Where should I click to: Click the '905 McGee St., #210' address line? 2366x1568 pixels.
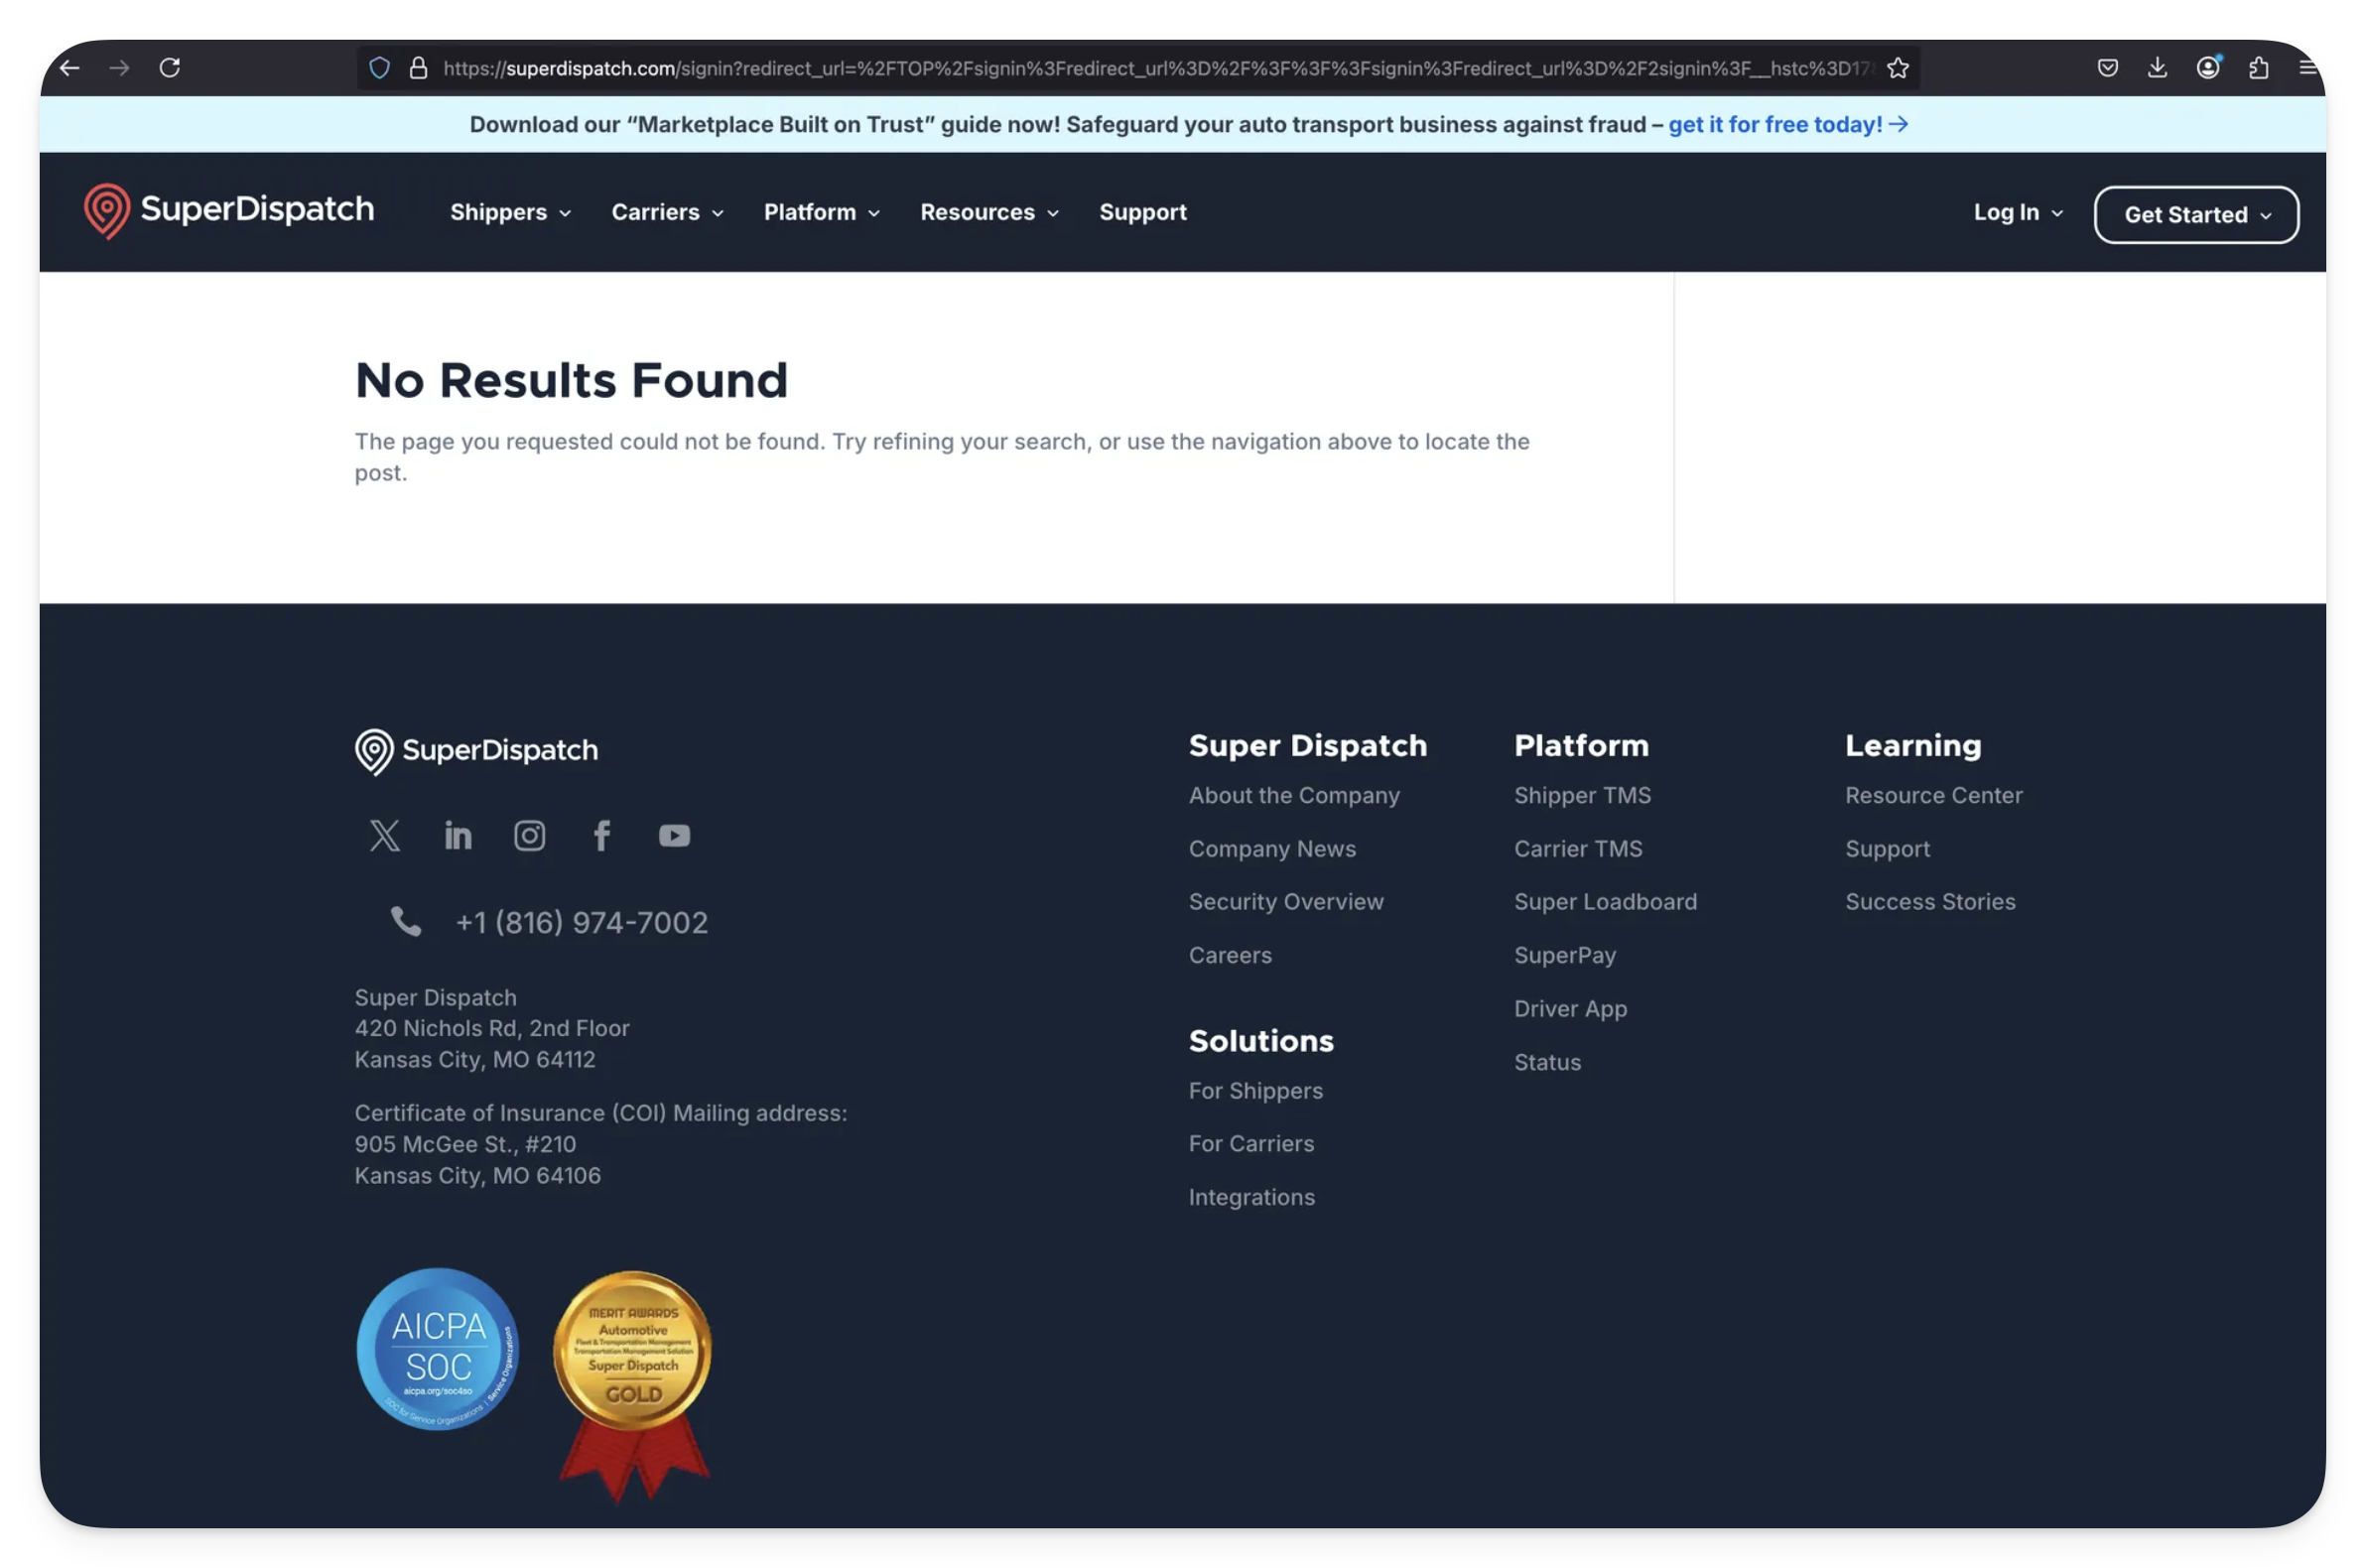point(465,1144)
